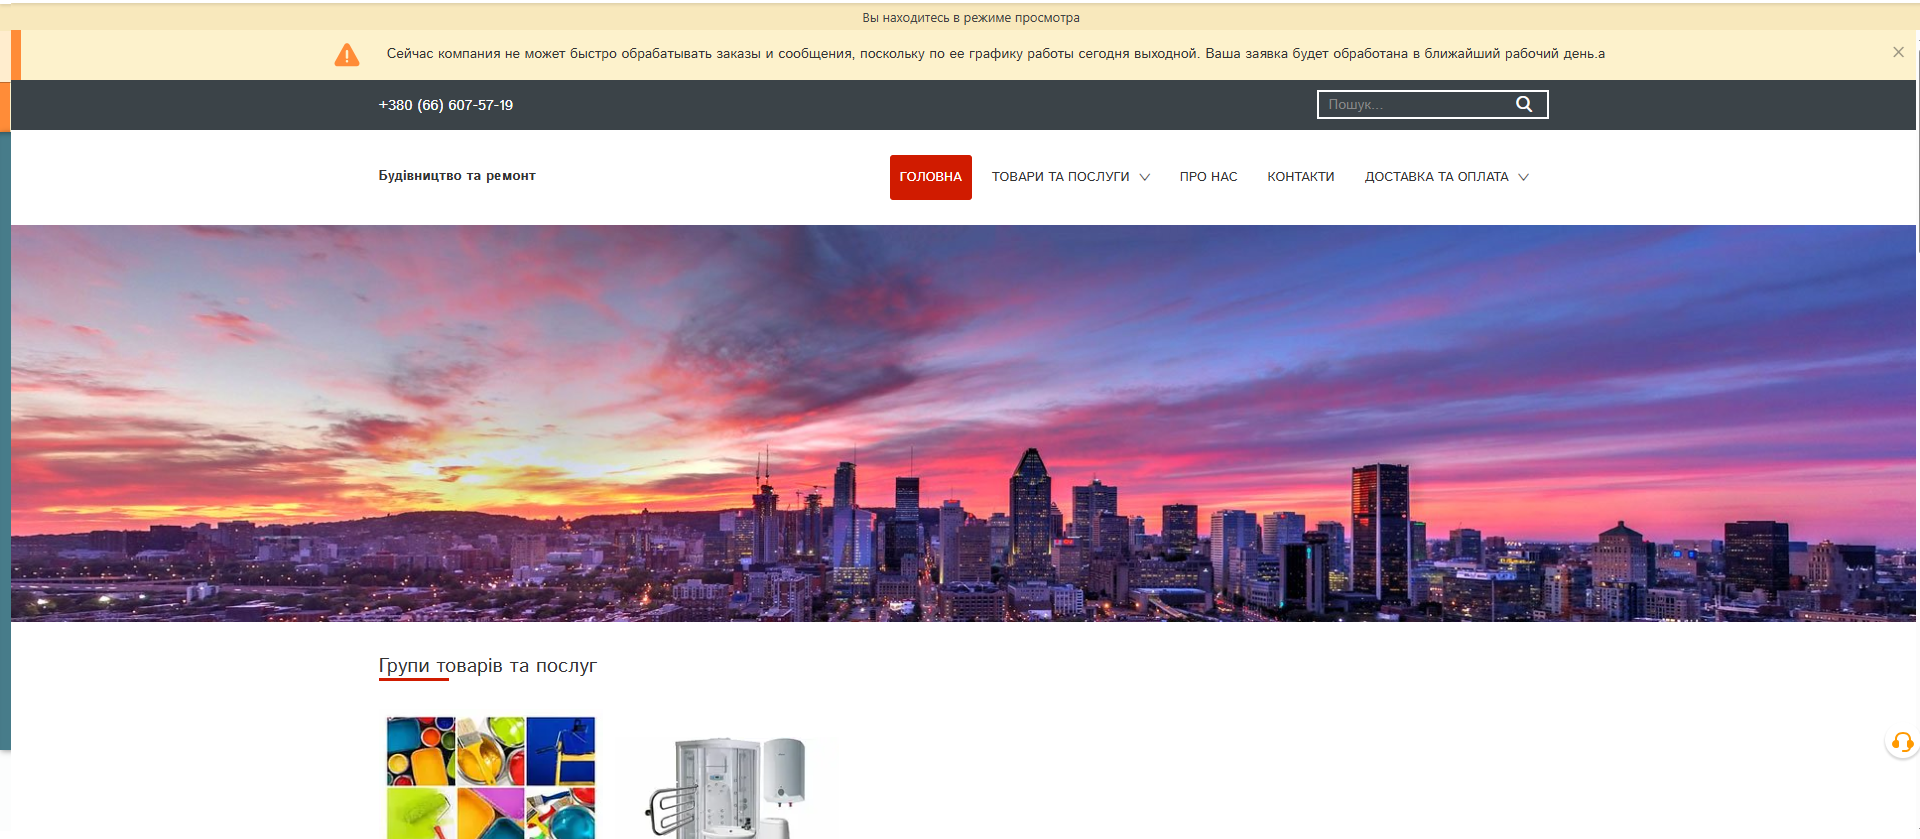Screen dimensions: 1920x839
Task: Go to the ГОЛОВНА home page
Action: click(930, 177)
